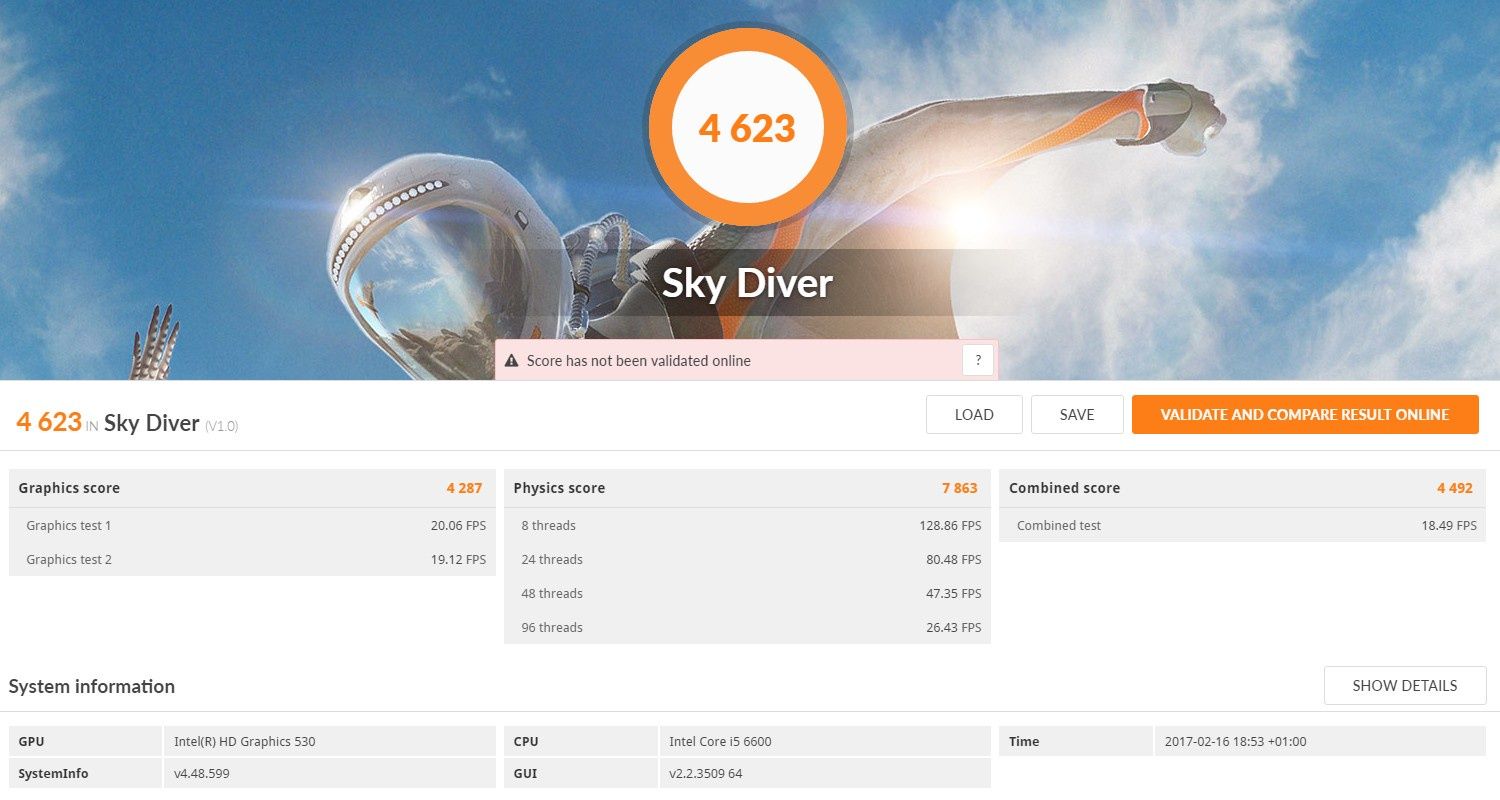This screenshot has width=1500, height=800.
Task: Click the orange 4 623 score circle
Action: click(748, 128)
